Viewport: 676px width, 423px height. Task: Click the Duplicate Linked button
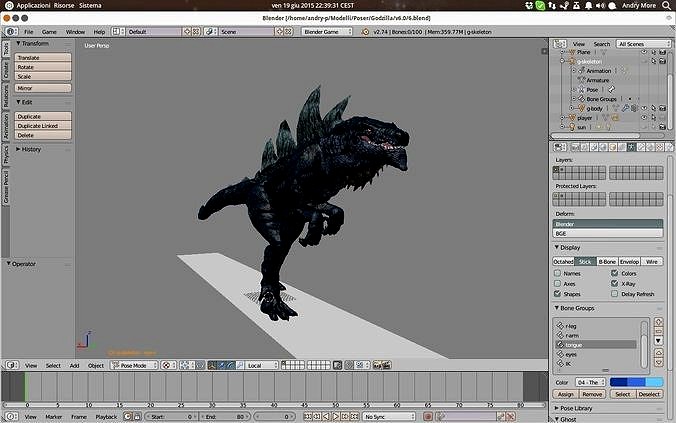43,126
